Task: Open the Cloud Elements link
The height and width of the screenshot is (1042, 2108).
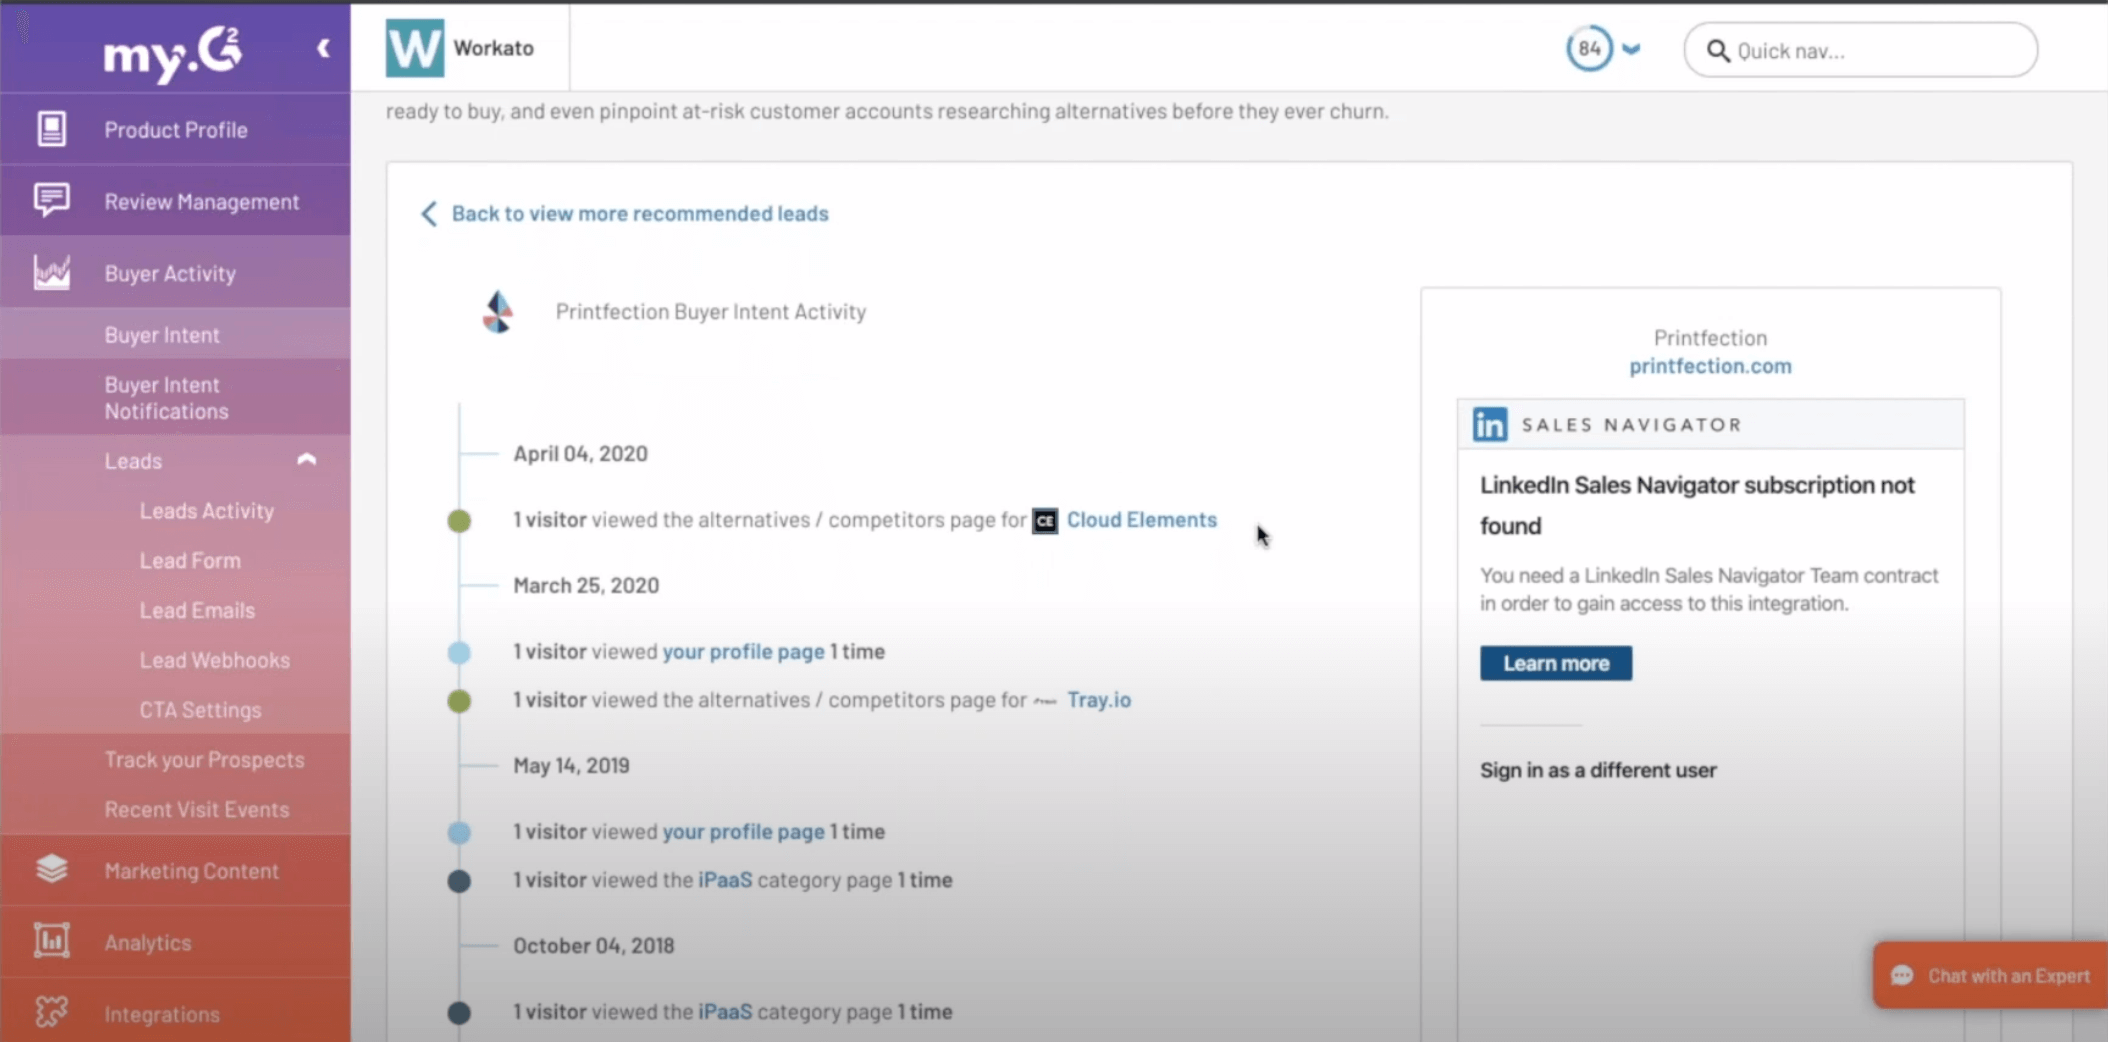Action: [1141, 520]
